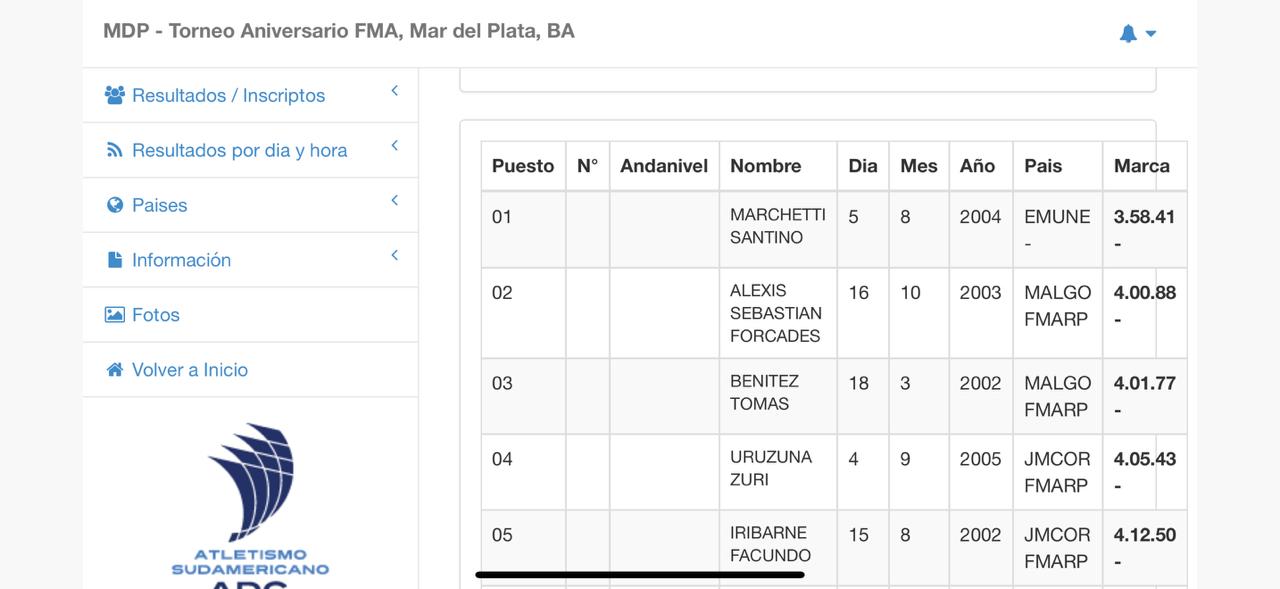1280x589 pixels.
Task: Click the Nombre column header
Action: coord(766,166)
